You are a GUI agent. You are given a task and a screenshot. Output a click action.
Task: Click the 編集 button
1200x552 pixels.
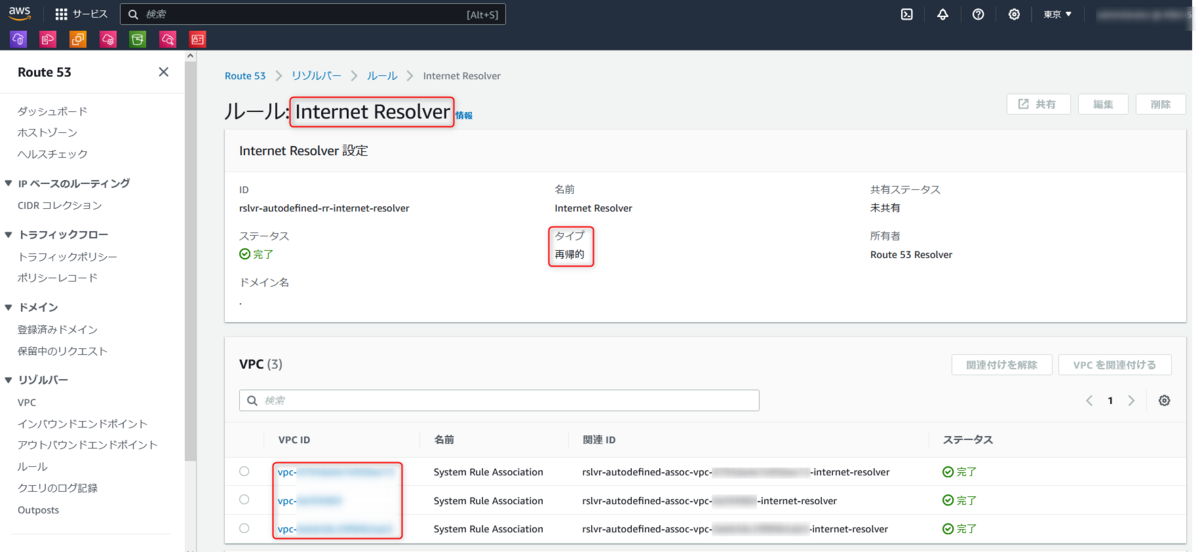point(1103,104)
